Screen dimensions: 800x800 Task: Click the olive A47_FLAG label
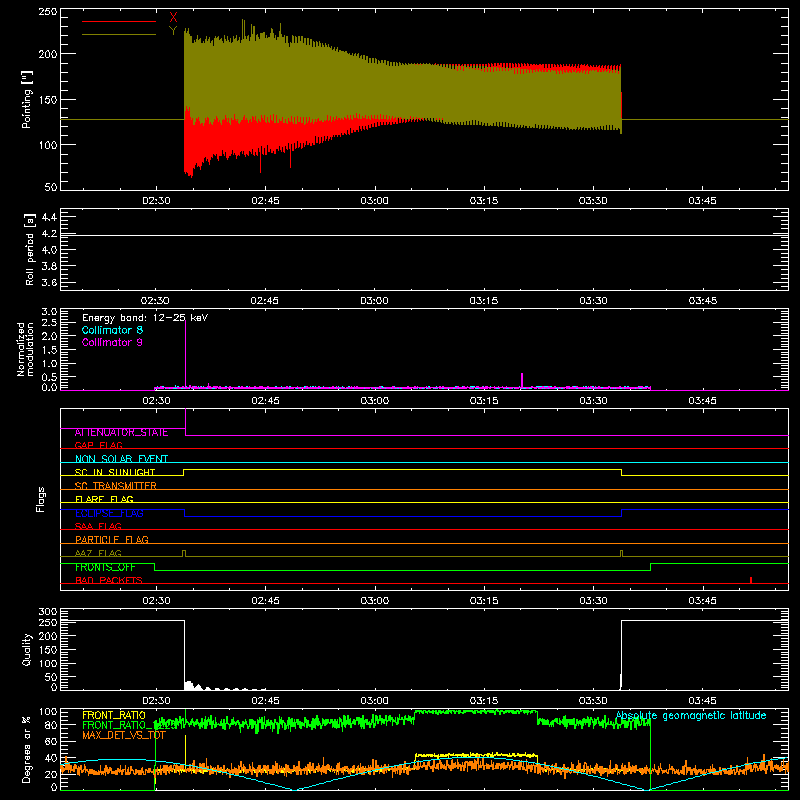click(98, 553)
